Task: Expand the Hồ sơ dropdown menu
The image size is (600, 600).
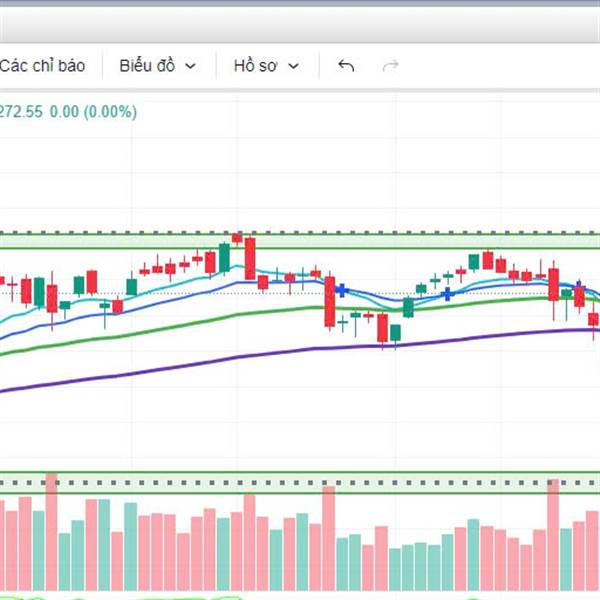Action: pos(266,66)
